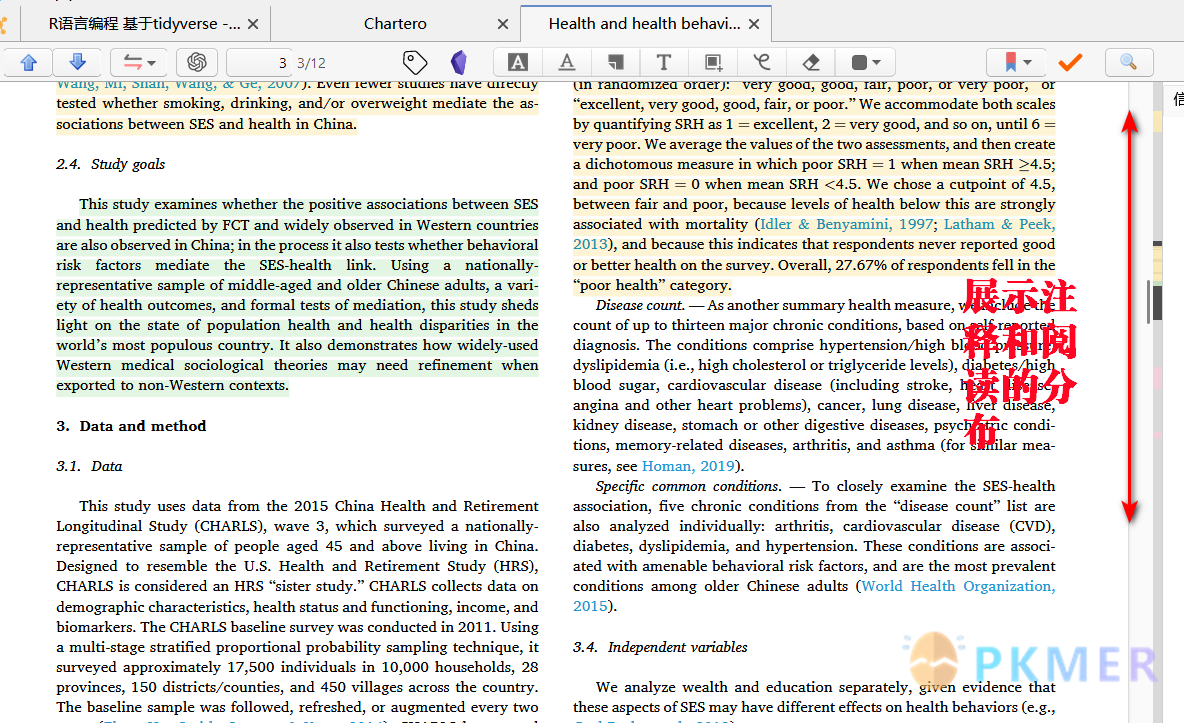Click the 3. Data and method heading
The image size is (1184, 723).
[x=131, y=426]
